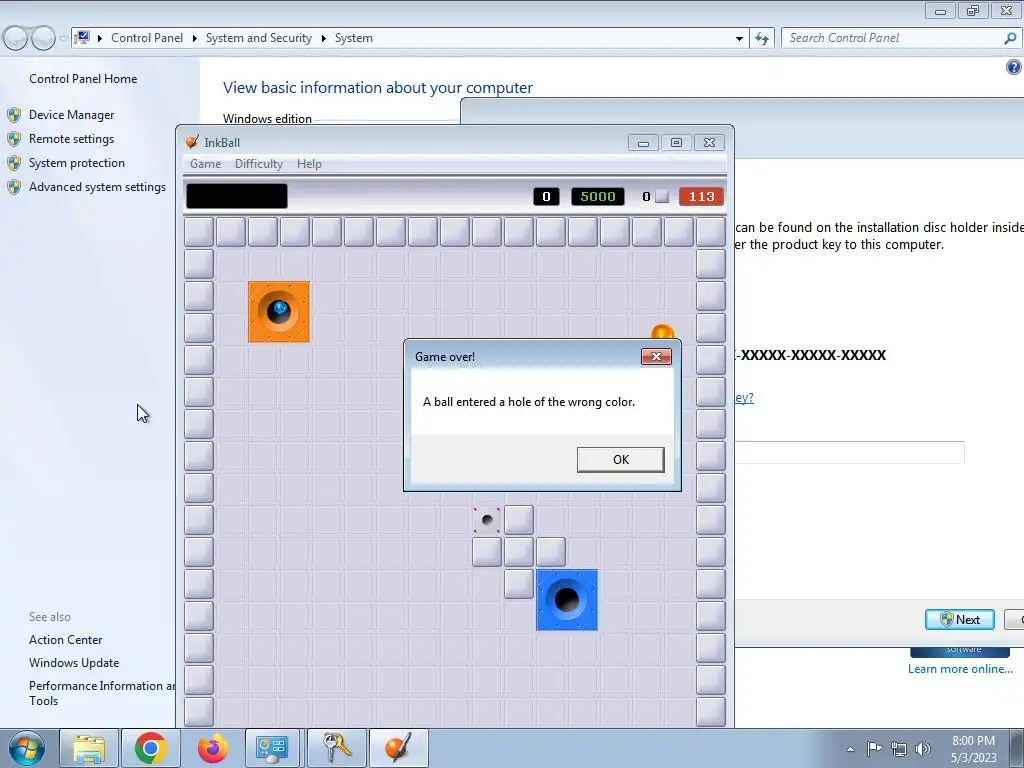The image size is (1024, 768).
Task: Click the recent-pages dropdown beside Forward
Action: (x=63, y=39)
